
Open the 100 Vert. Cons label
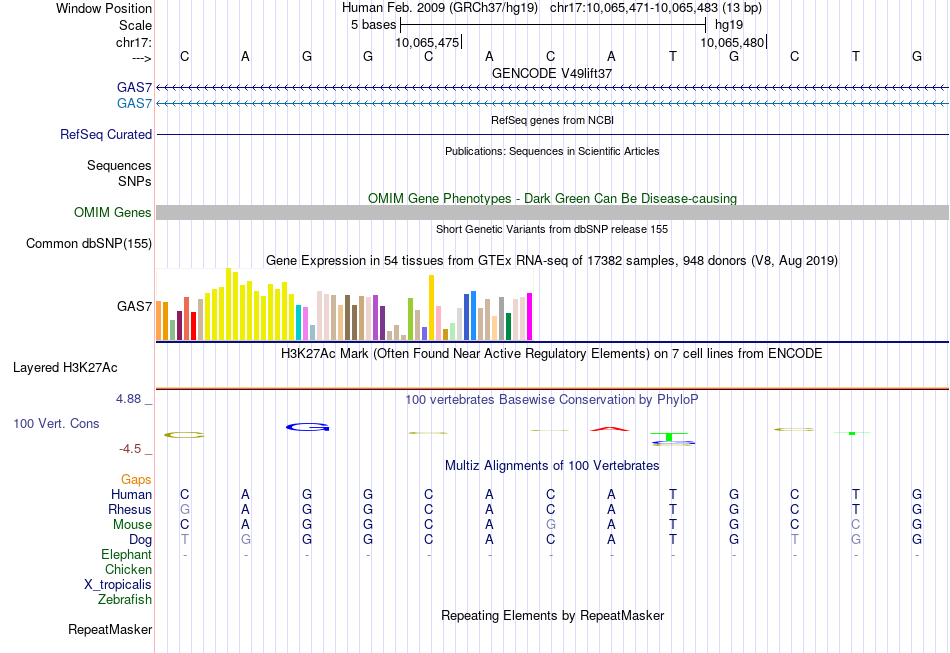point(56,423)
